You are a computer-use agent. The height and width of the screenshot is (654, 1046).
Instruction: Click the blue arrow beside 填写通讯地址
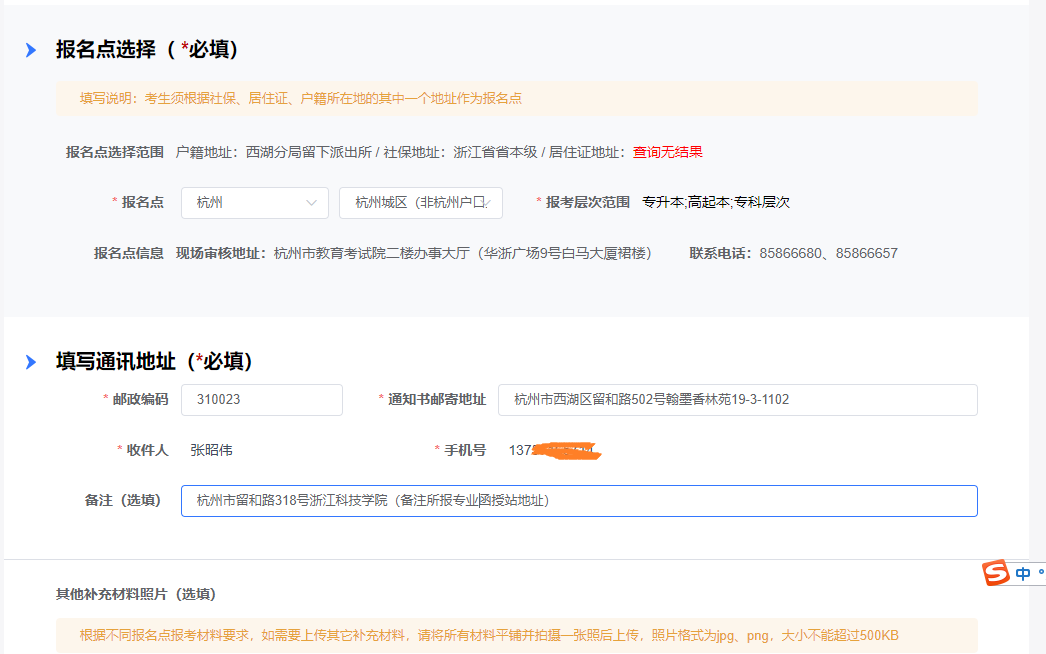coord(31,362)
